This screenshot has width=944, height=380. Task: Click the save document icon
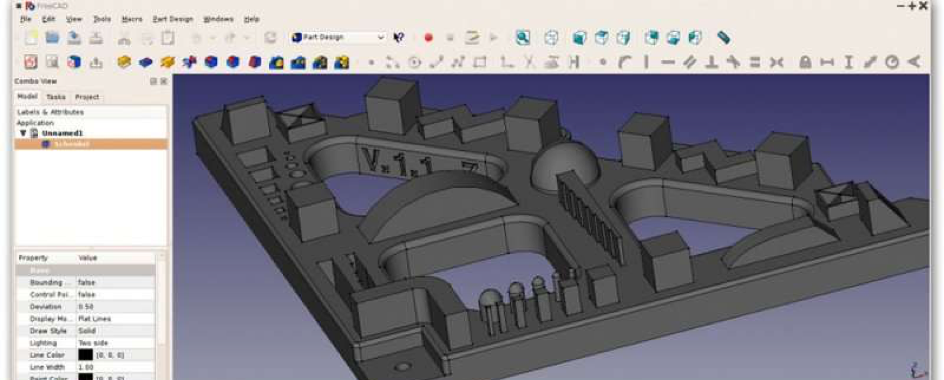(x=74, y=37)
